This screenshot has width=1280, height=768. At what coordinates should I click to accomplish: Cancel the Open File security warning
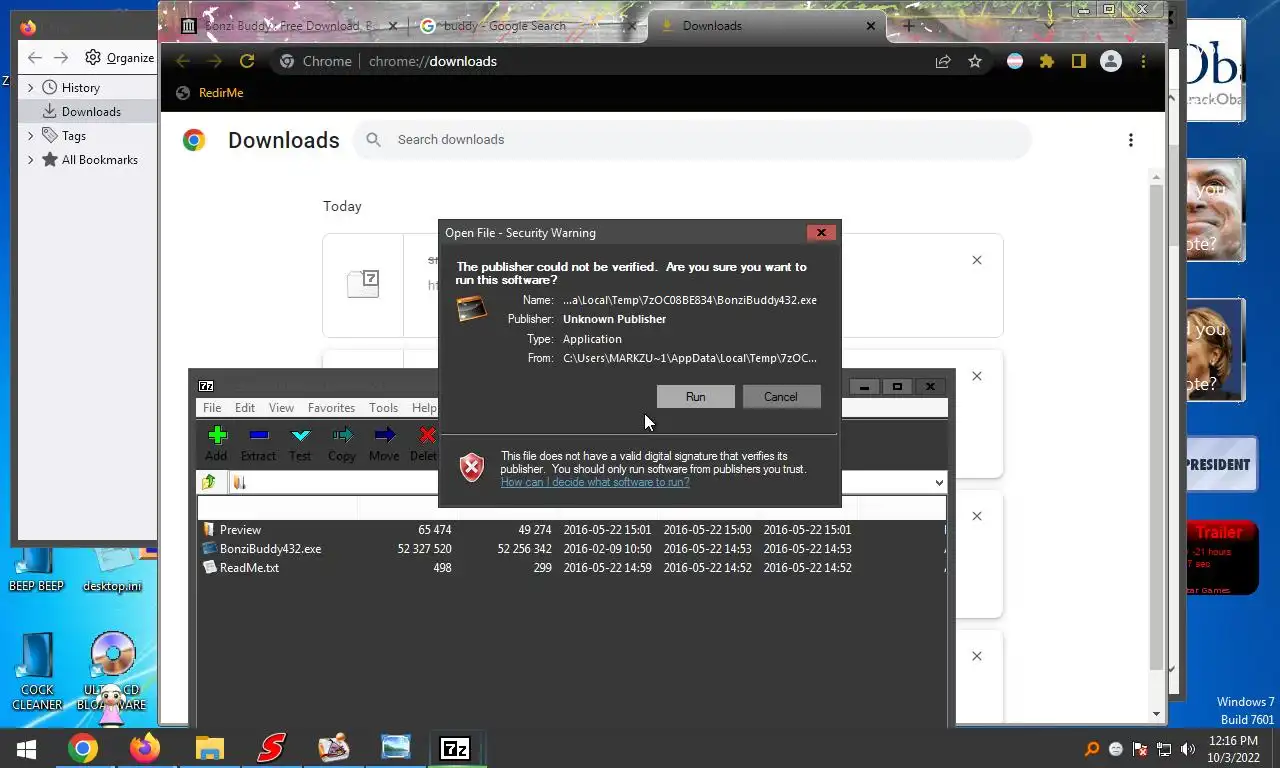click(x=780, y=397)
